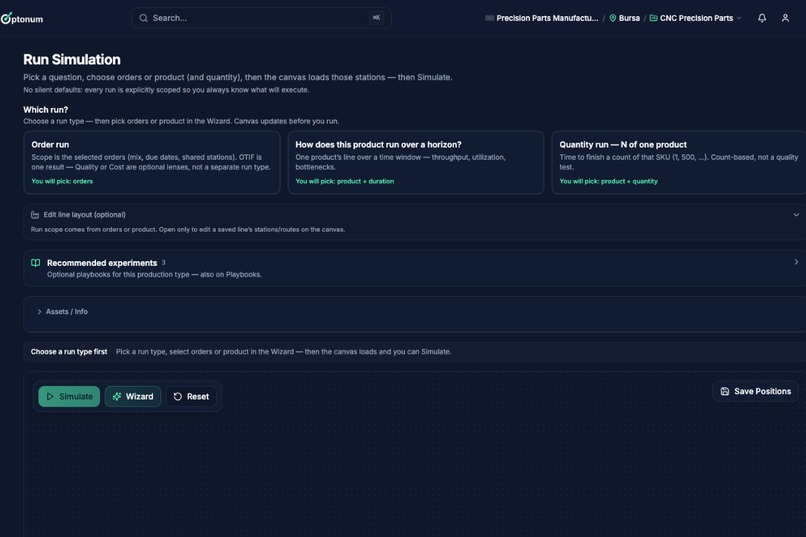Expand the Assets / Info section

(62, 311)
